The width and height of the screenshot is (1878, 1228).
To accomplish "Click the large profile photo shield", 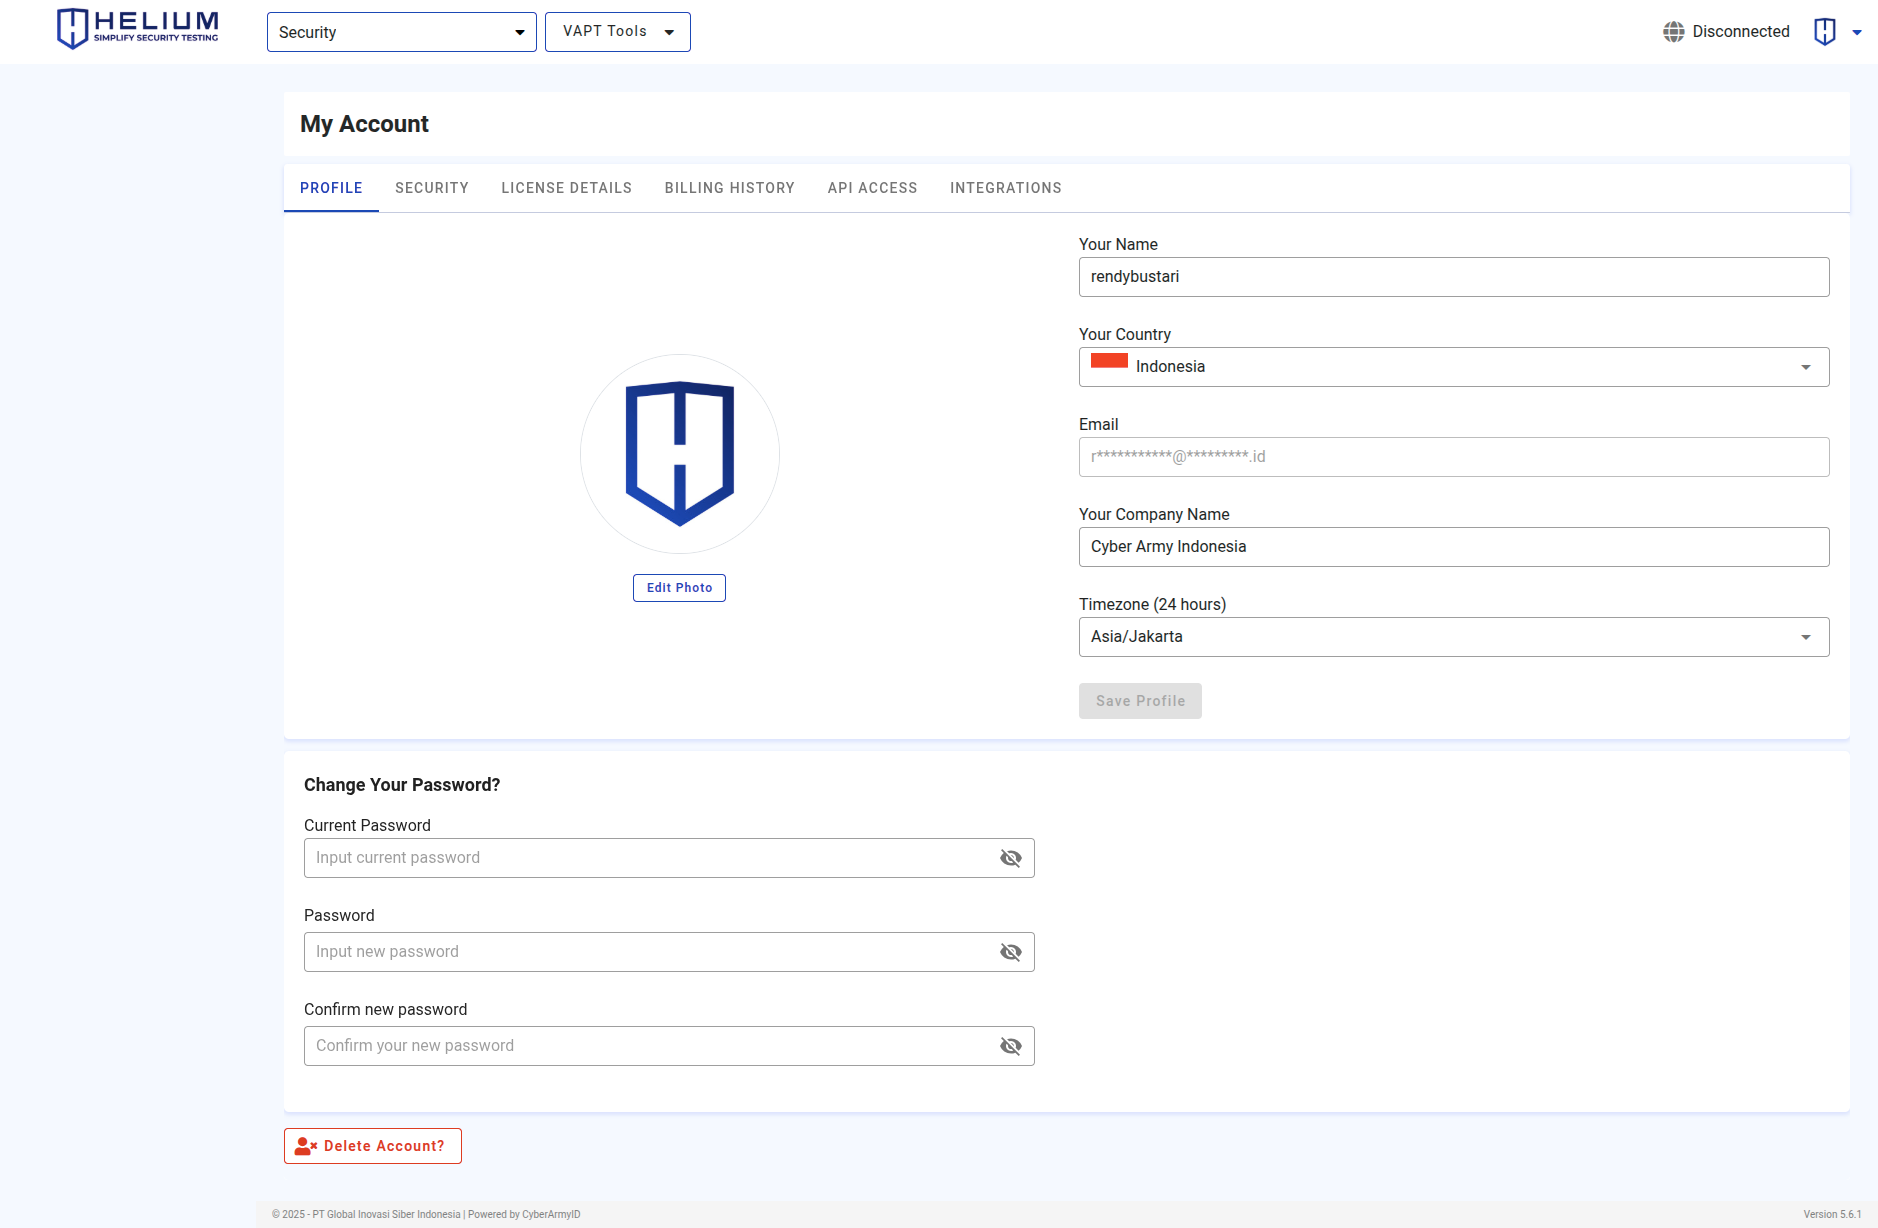I will [680, 454].
